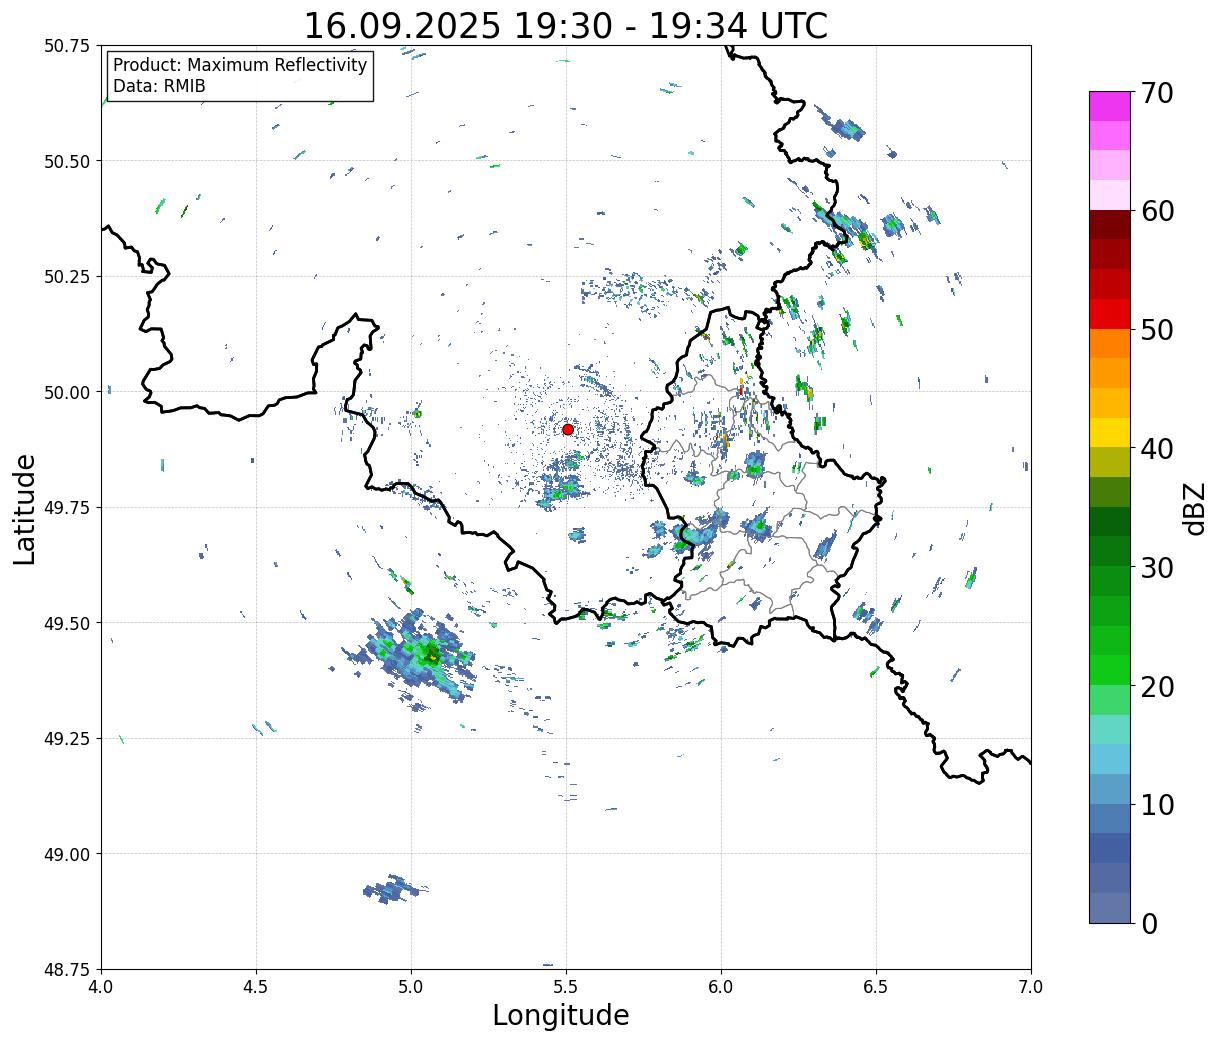Click the colorbar 0 tick label
Screen dimensions: 1219x1040
1149,923
